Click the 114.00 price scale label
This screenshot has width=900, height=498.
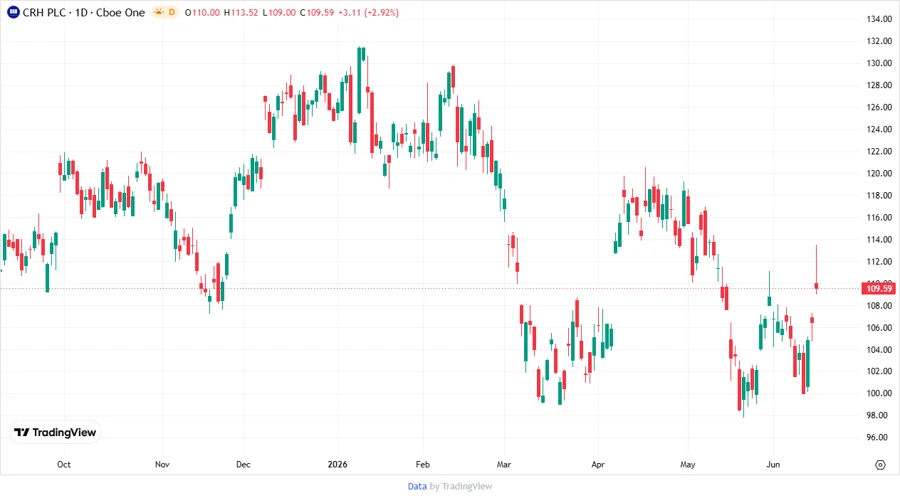coord(879,240)
